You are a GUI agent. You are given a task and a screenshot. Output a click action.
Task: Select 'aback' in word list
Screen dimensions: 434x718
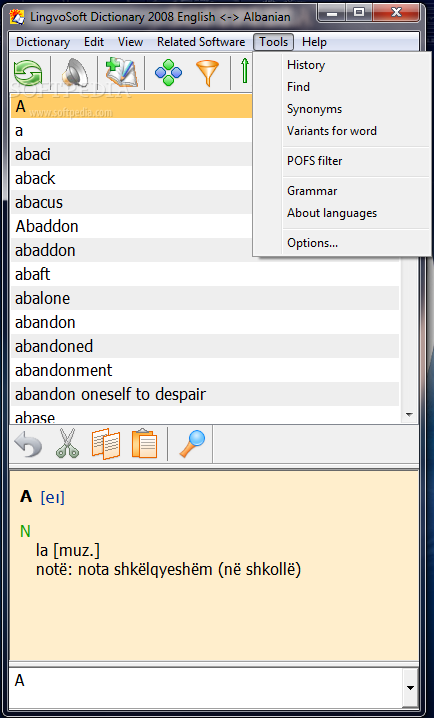pos(131,178)
